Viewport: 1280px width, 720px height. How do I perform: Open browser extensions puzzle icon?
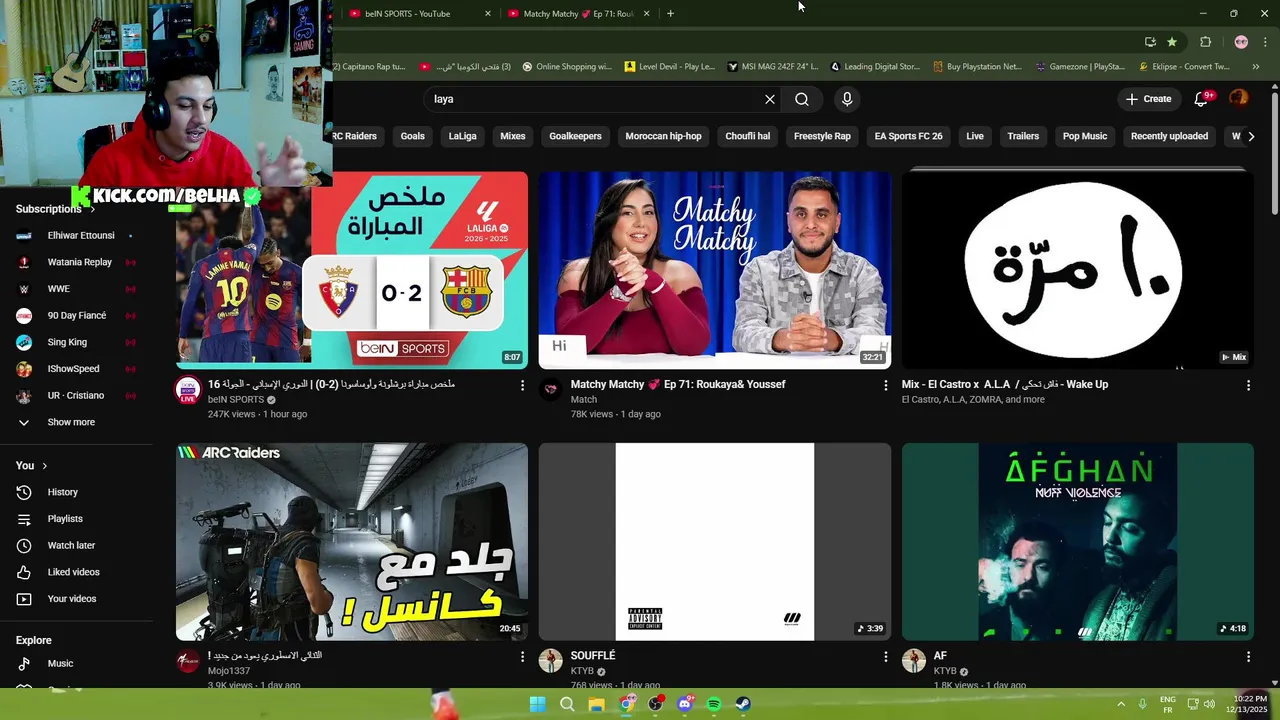coord(1206,42)
